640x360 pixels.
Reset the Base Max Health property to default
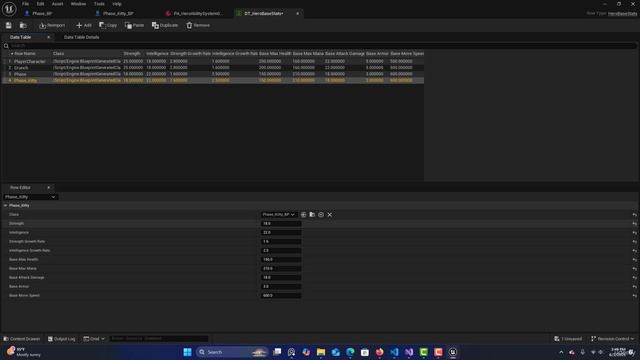click(x=634, y=260)
